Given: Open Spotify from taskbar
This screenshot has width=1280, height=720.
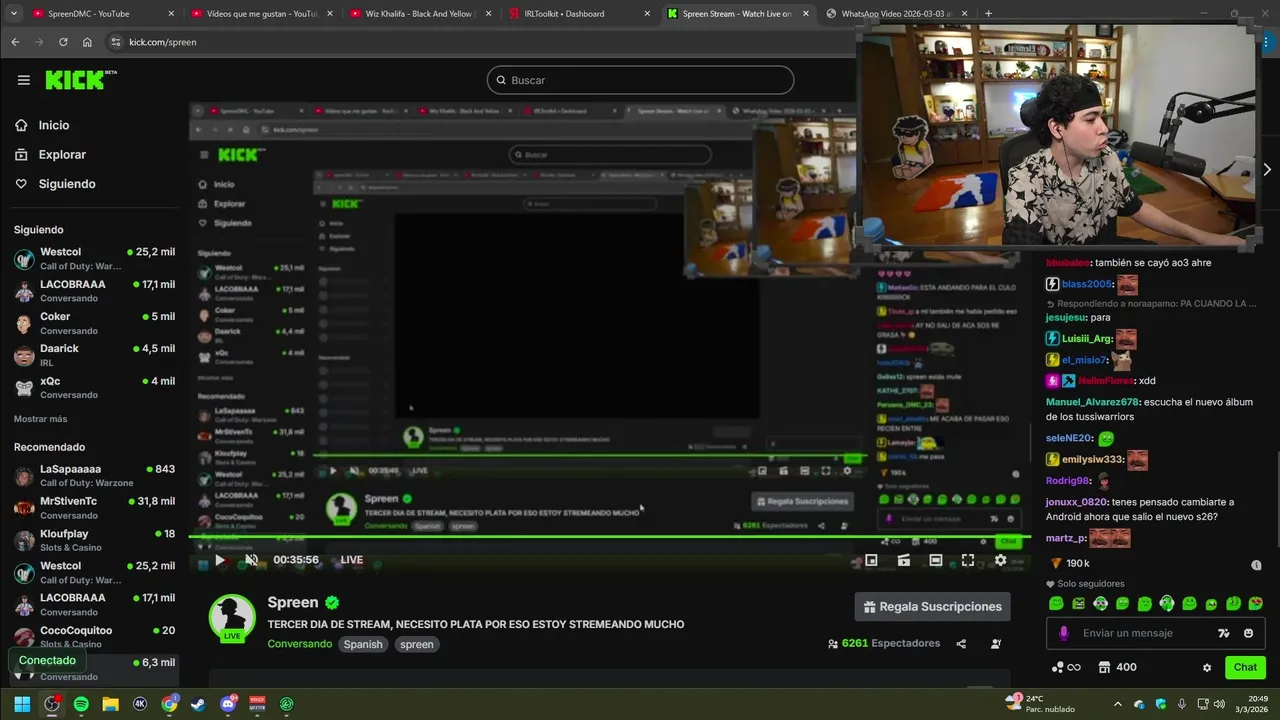Looking at the screenshot, I should click(81, 704).
